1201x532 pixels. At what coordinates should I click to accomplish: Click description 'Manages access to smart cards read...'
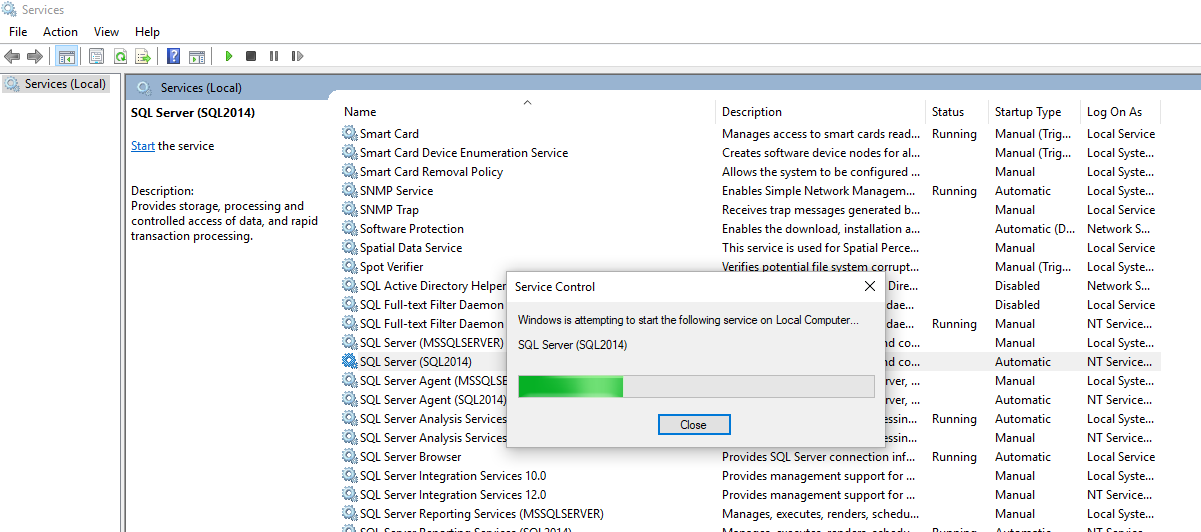coord(821,134)
